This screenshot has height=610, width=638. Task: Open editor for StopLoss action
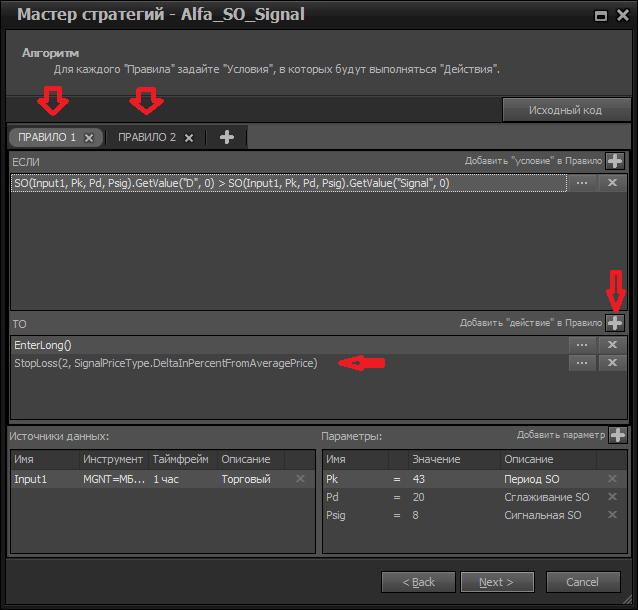pos(582,363)
